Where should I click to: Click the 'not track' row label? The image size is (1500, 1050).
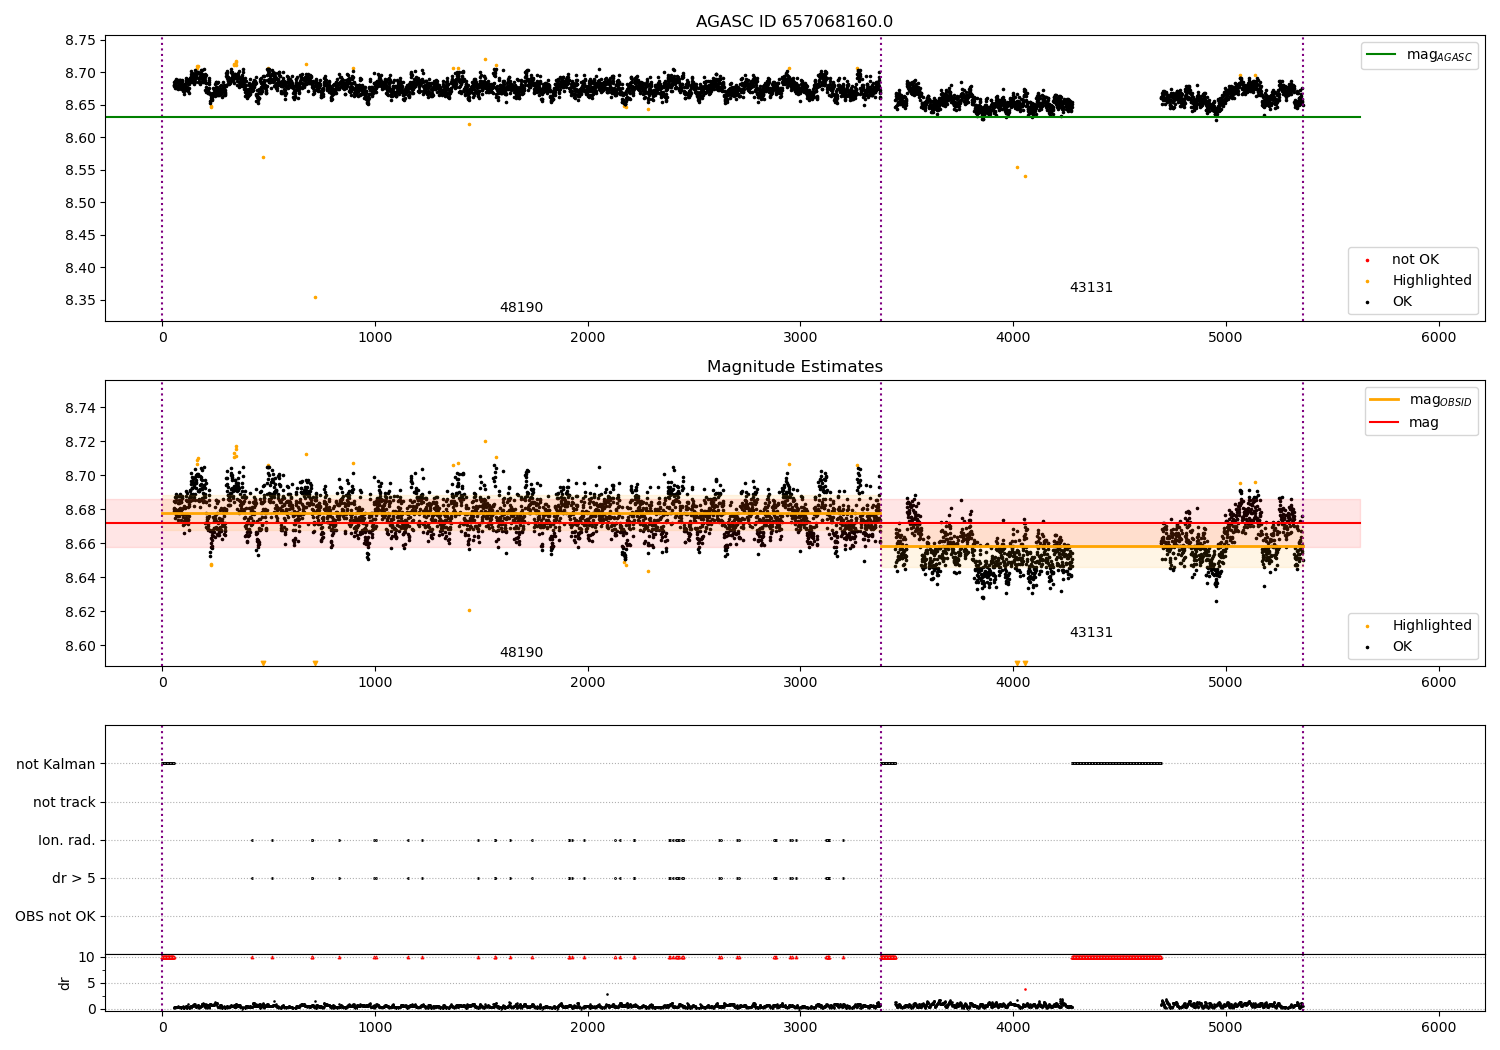[x=64, y=803]
